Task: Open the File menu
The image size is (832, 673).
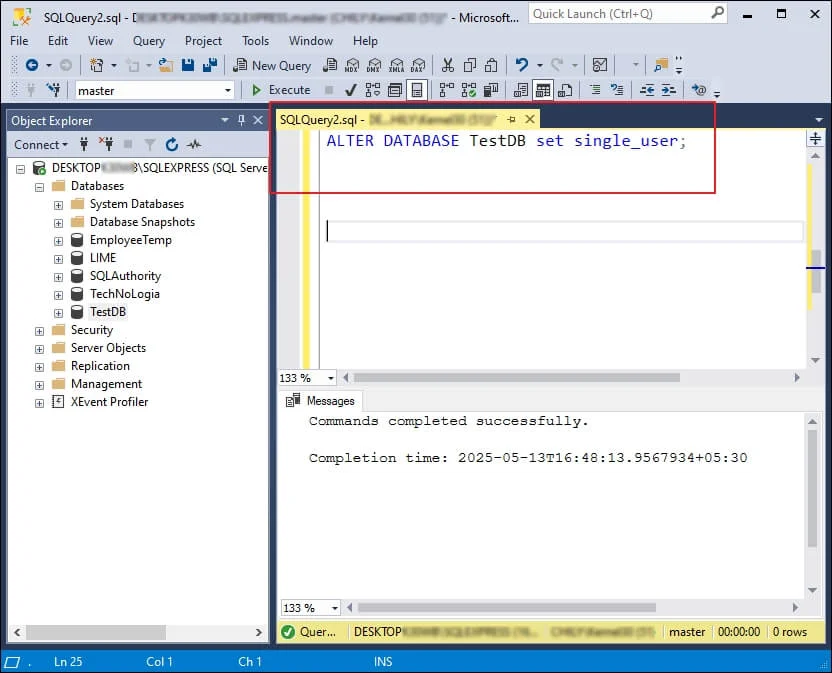Action: (19, 41)
